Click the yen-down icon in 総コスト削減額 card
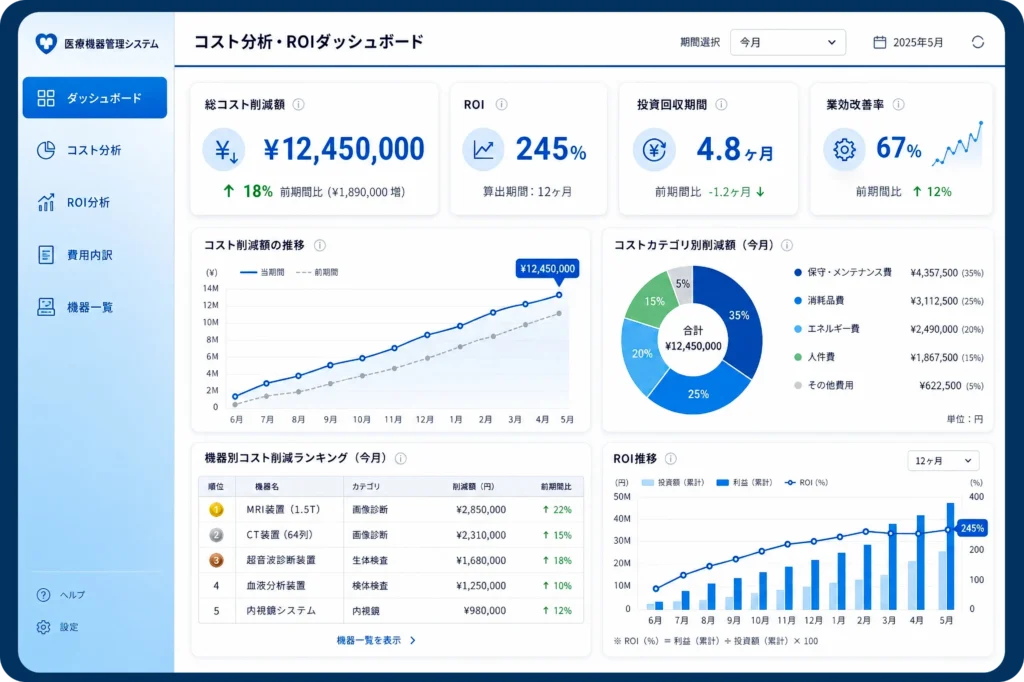The image size is (1024, 682). [x=224, y=150]
